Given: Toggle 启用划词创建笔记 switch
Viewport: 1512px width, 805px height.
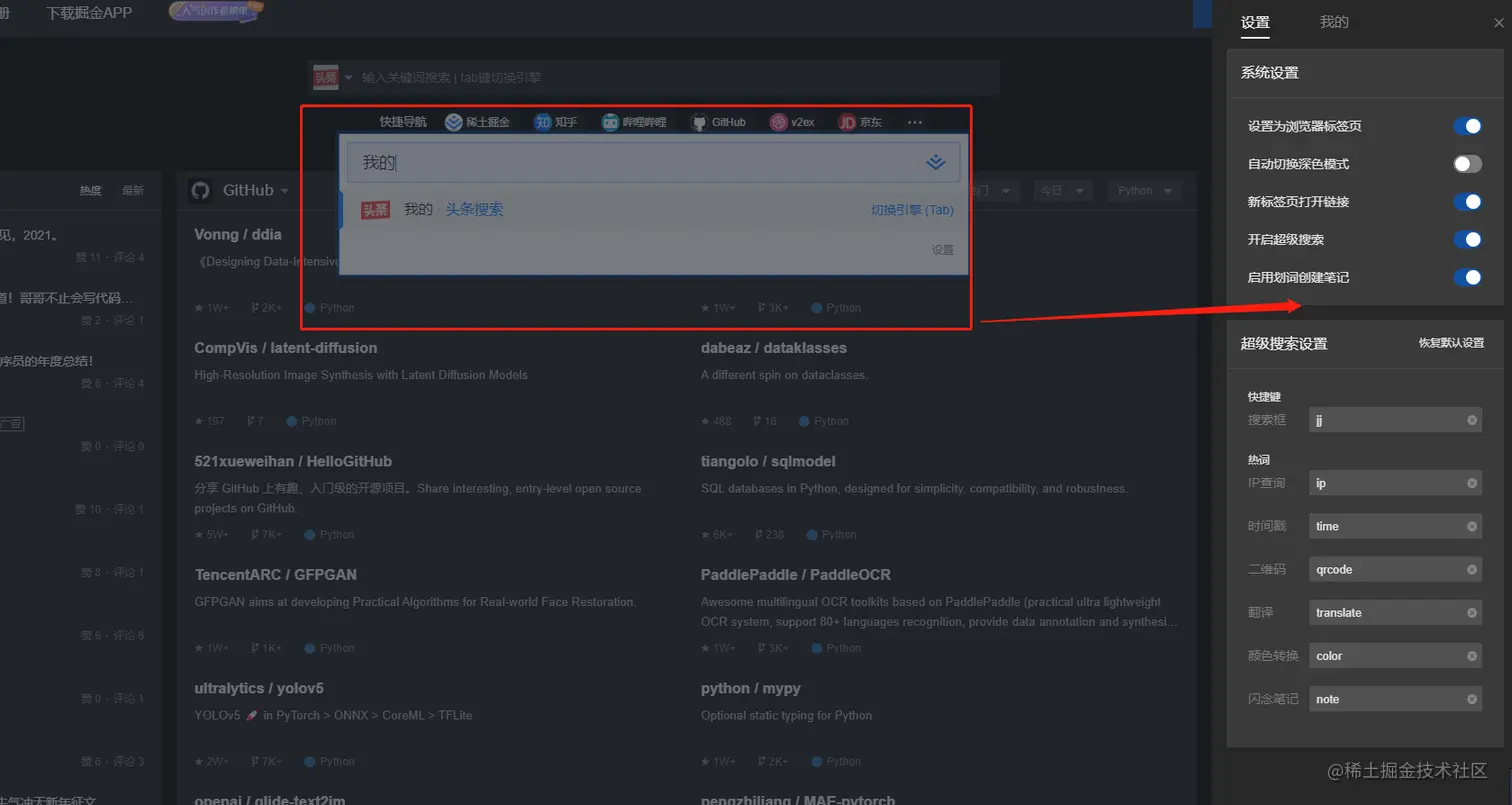Looking at the screenshot, I should pos(1467,277).
